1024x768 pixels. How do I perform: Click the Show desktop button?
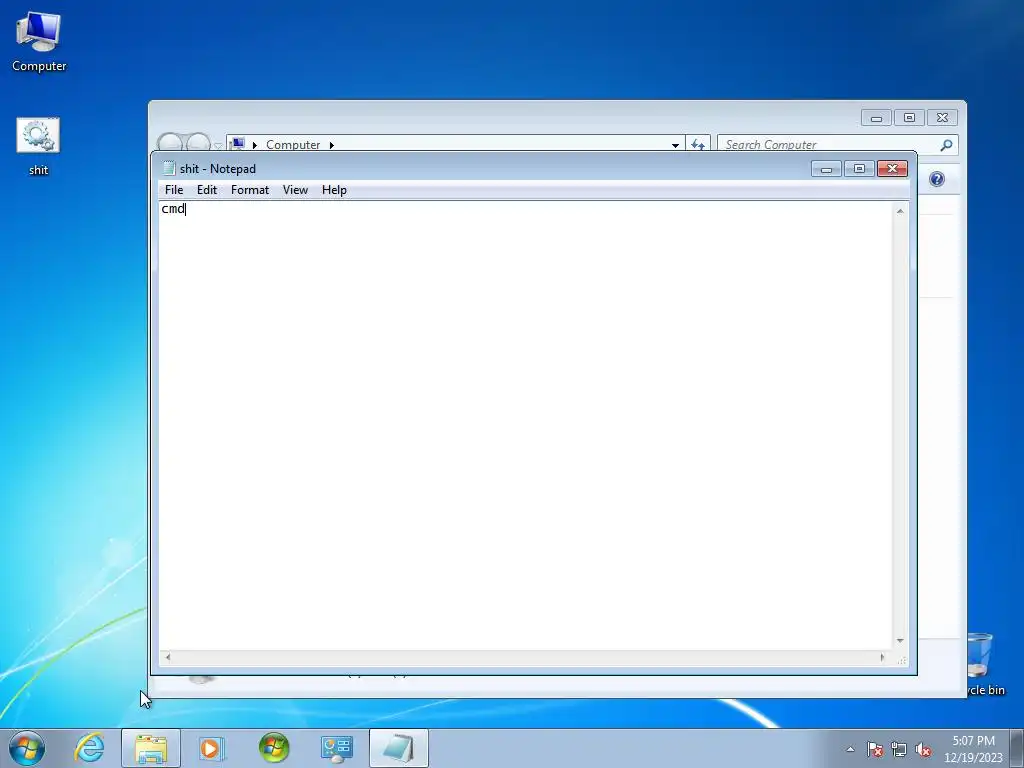point(1017,748)
